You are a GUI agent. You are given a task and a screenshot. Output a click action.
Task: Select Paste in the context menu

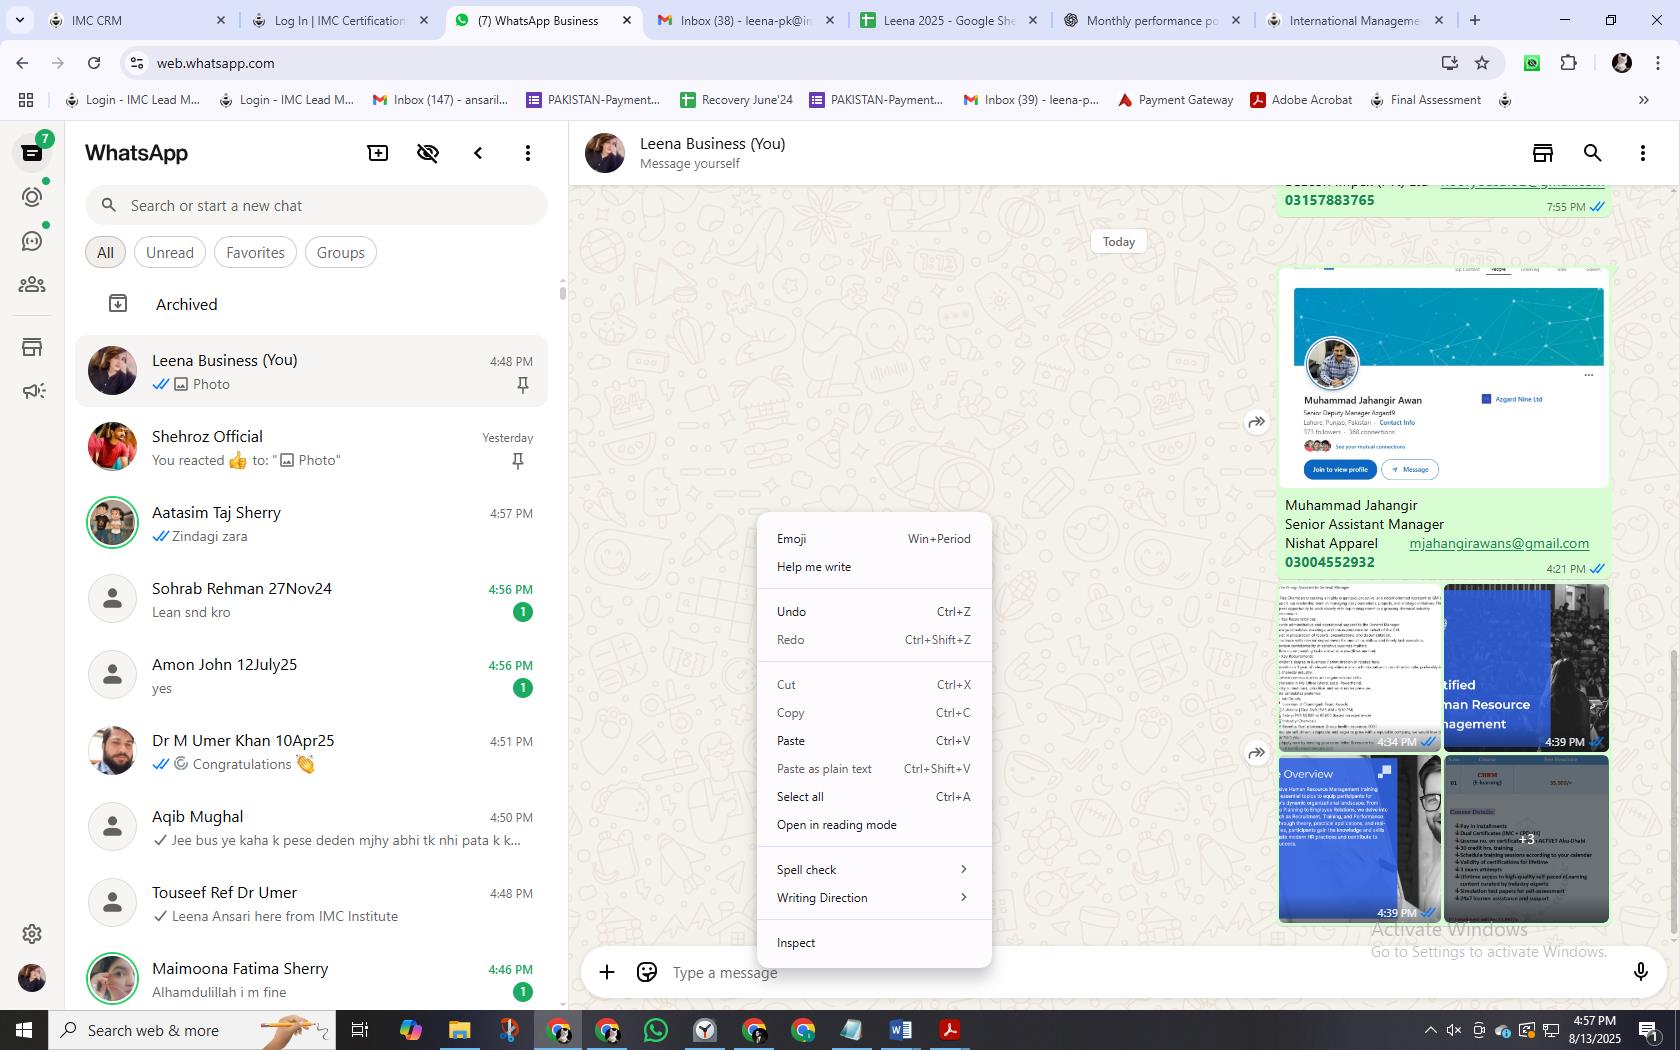coord(874,741)
